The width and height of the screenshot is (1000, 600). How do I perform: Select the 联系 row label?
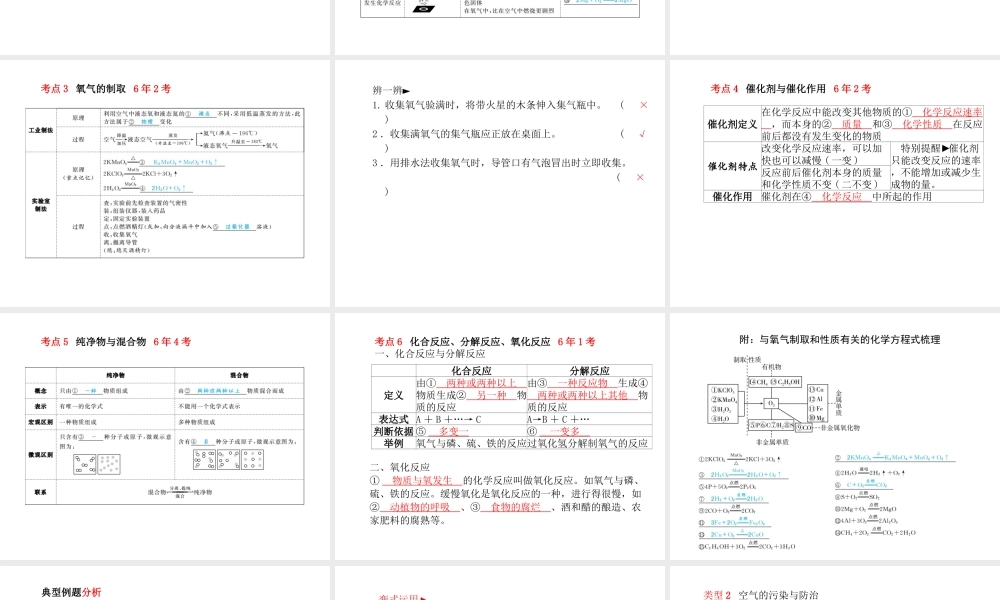(41, 492)
